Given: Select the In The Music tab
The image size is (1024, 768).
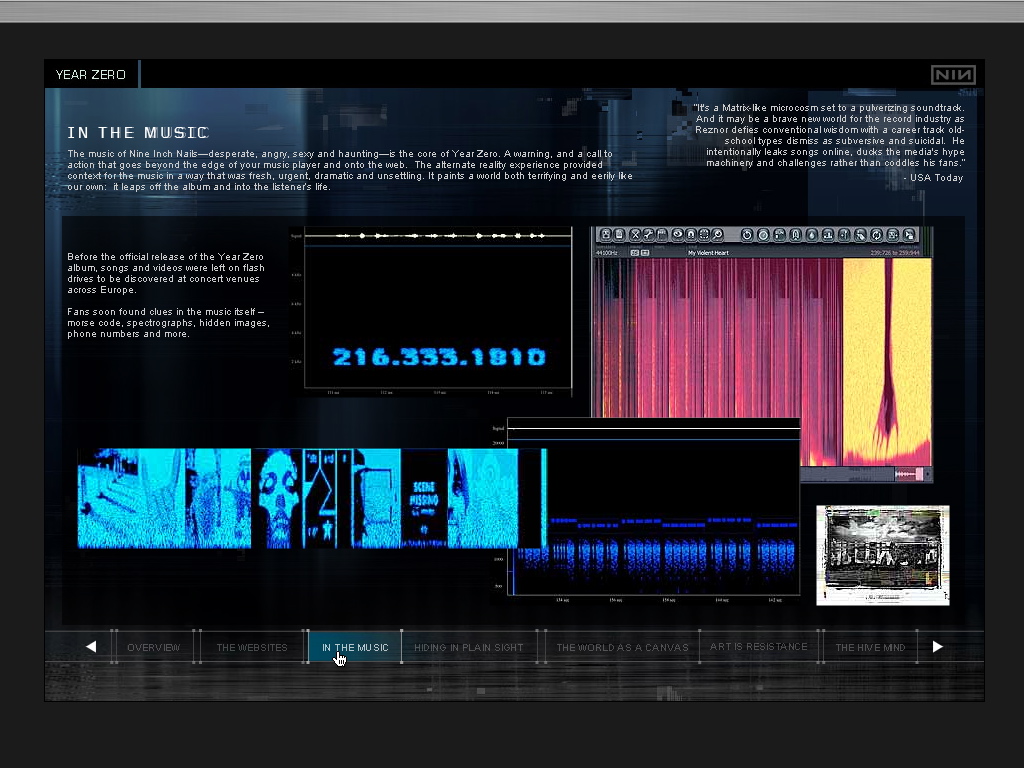Looking at the screenshot, I should tap(355, 647).
